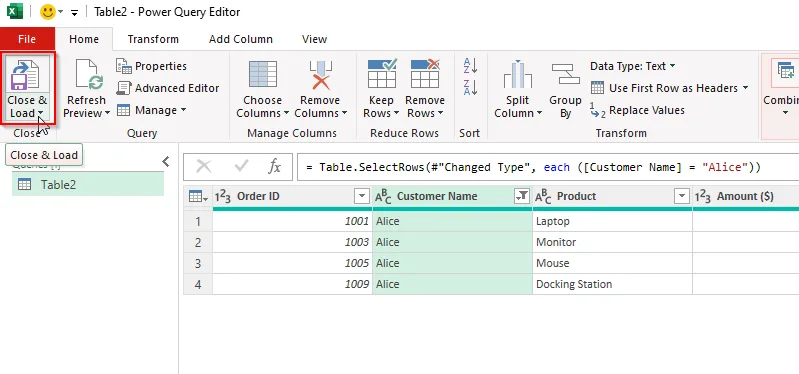Open the File tab
799x374 pixels.
27,39
